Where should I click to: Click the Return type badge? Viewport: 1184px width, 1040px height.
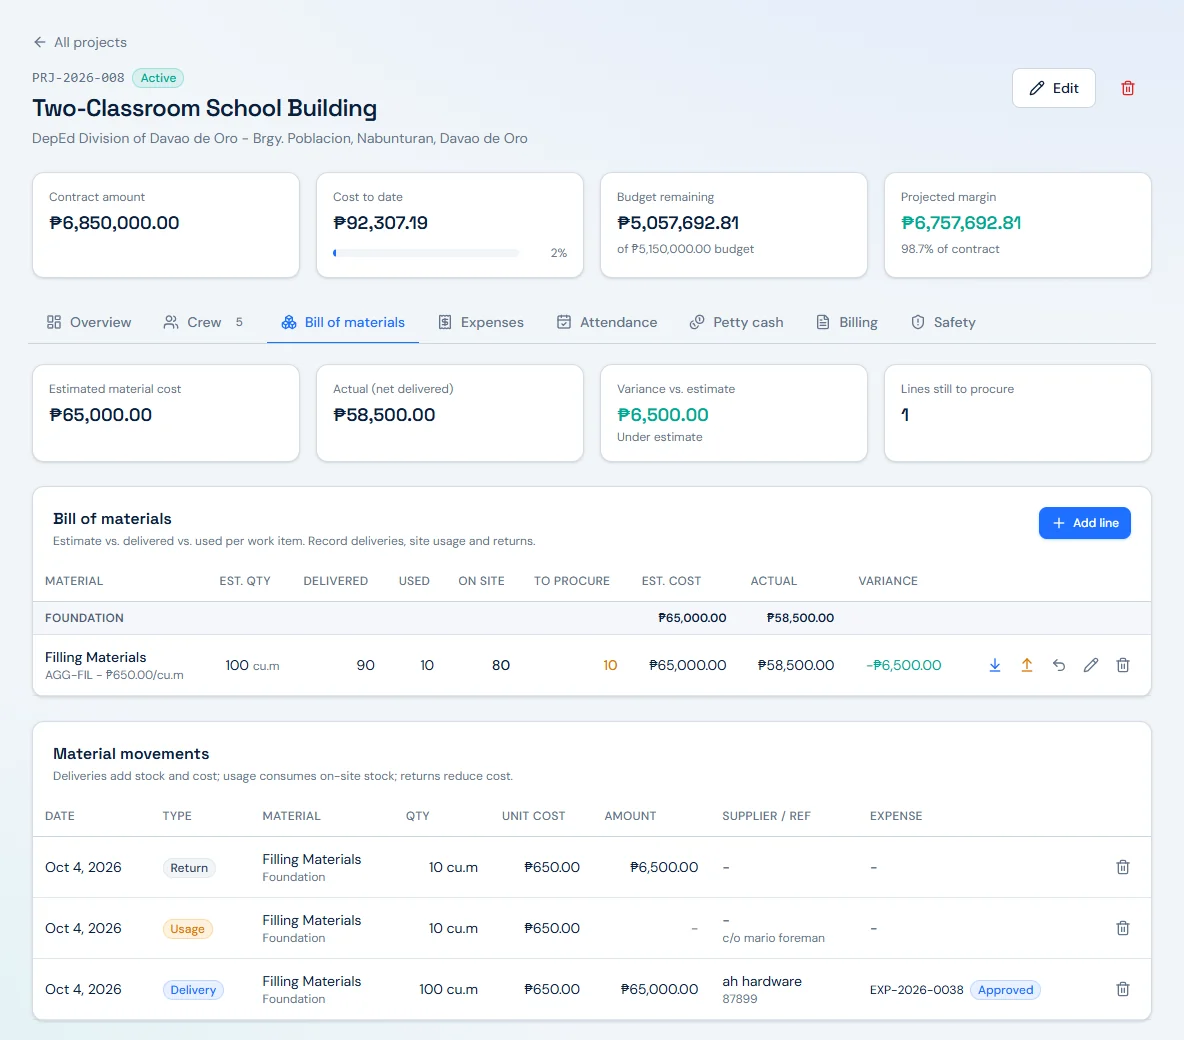click(x=189, y=868)
